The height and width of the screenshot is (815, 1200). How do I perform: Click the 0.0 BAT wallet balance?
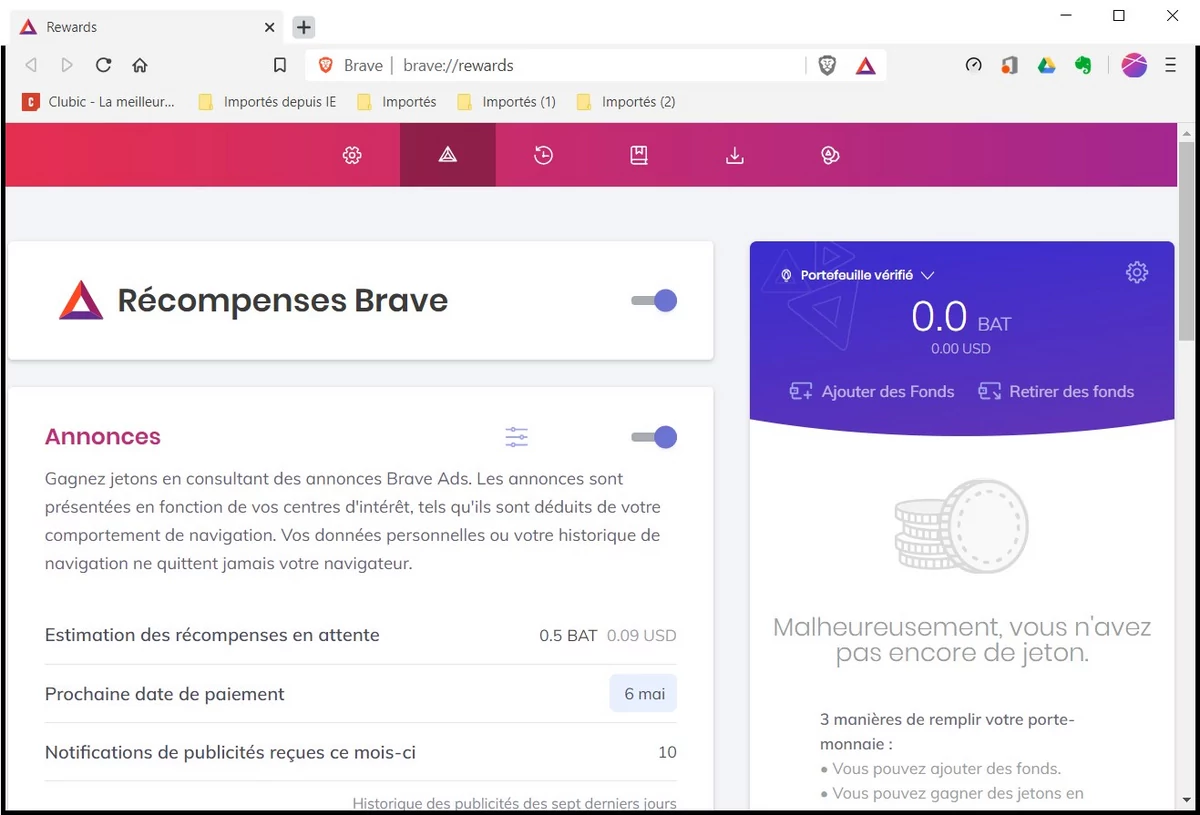(961, 318)
